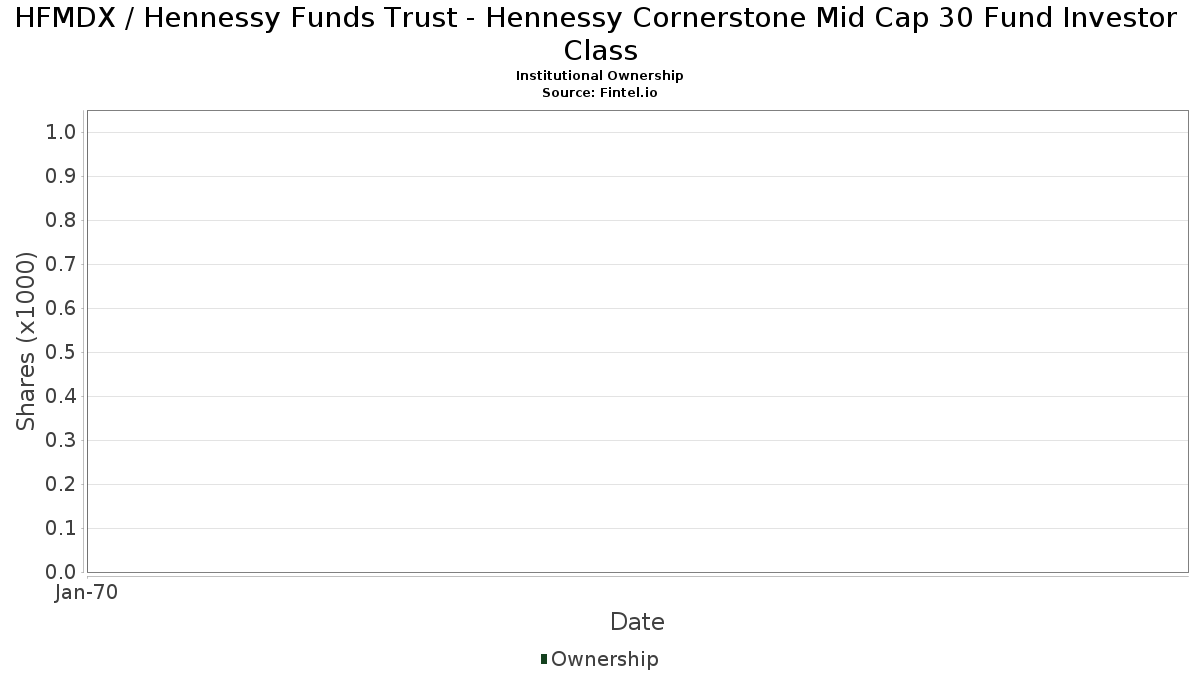Click the 0.0 y-axis tick label
1200x675 pixels.
point(61,573)
